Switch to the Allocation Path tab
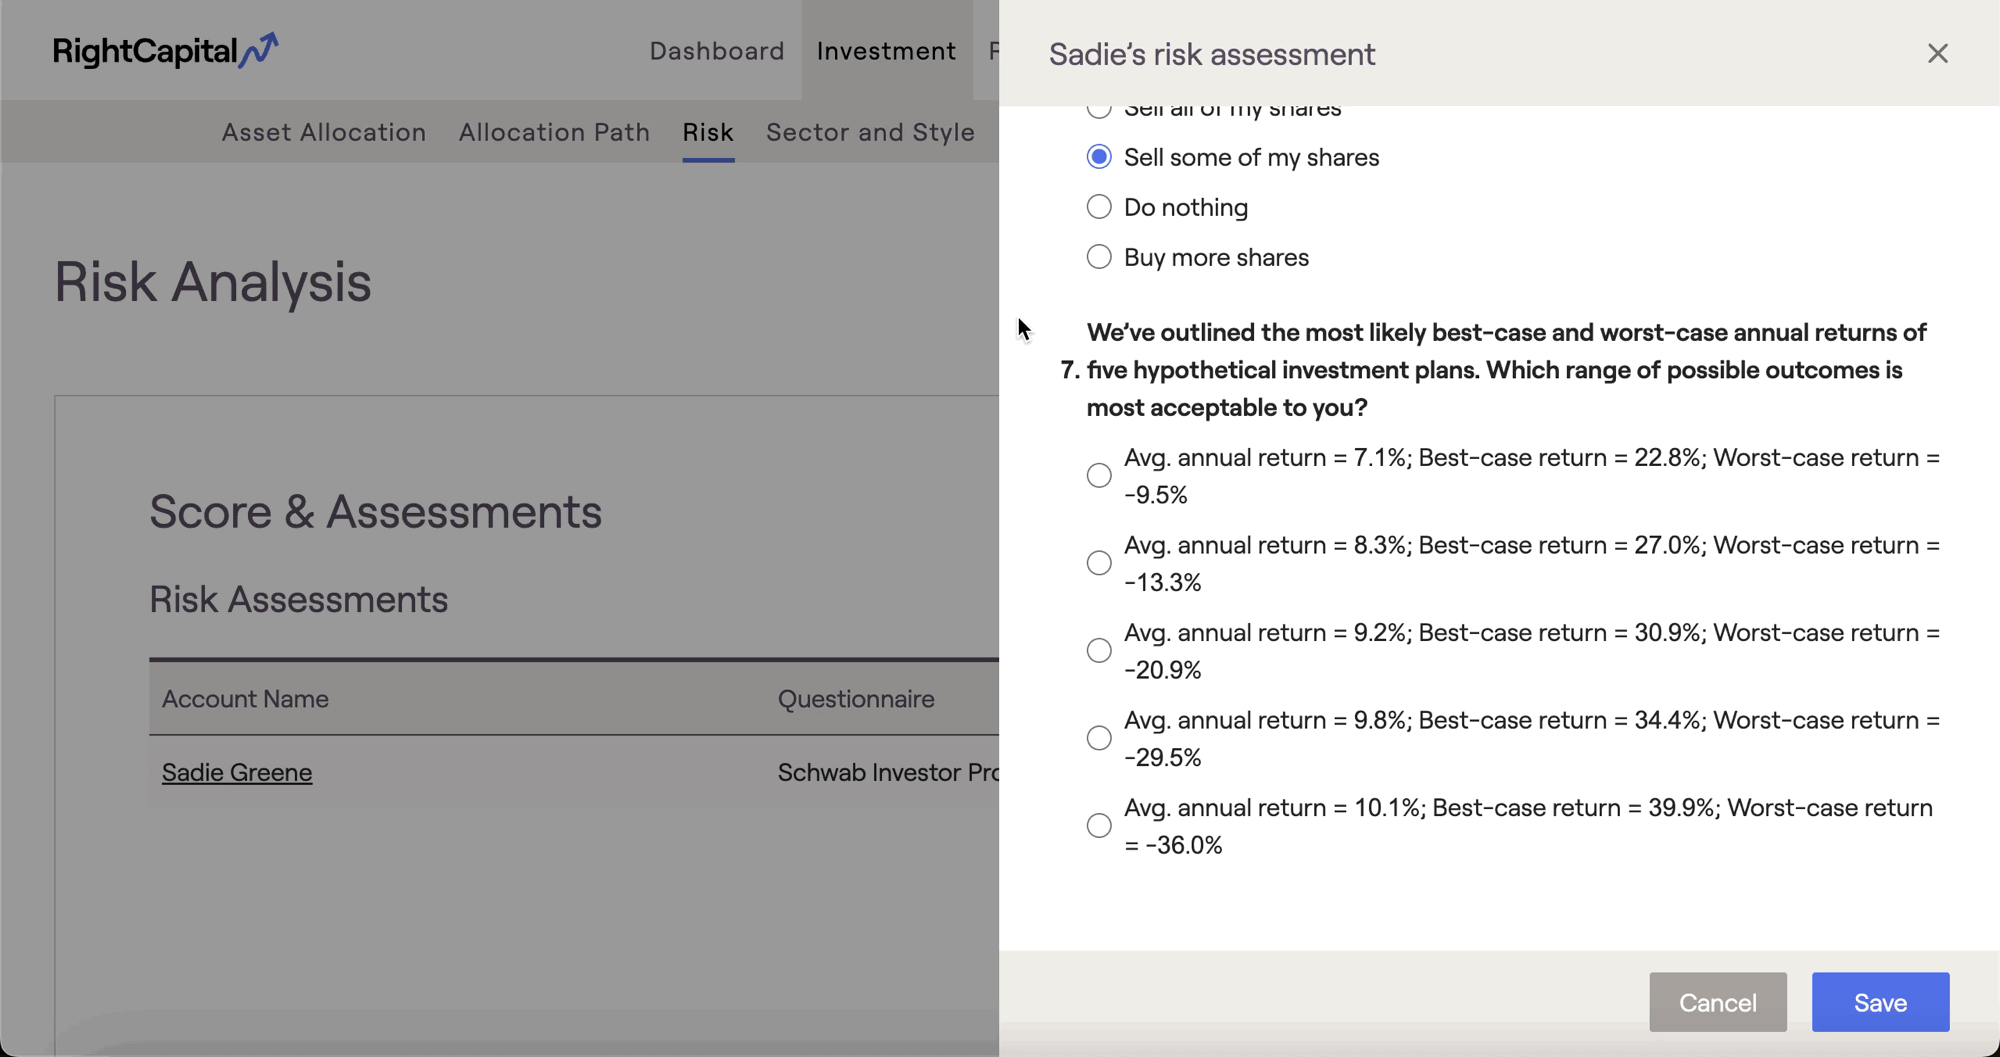The image size is (2000, 1057). [554, 132]
